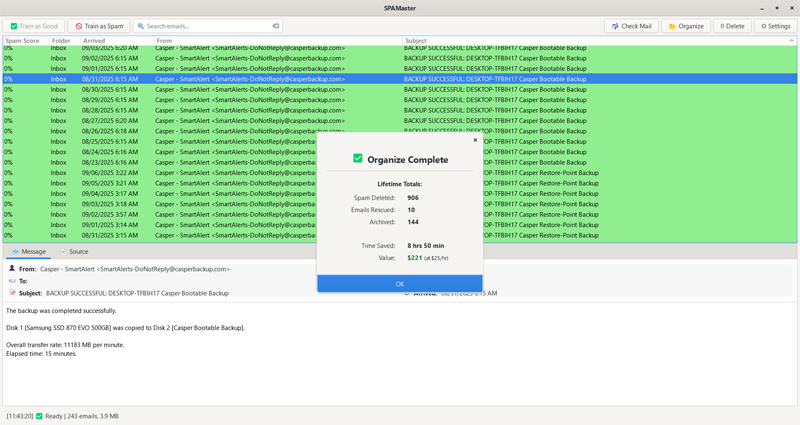Open Settings from the toolbar
The image size is (800, 425).
click(775, 26)
